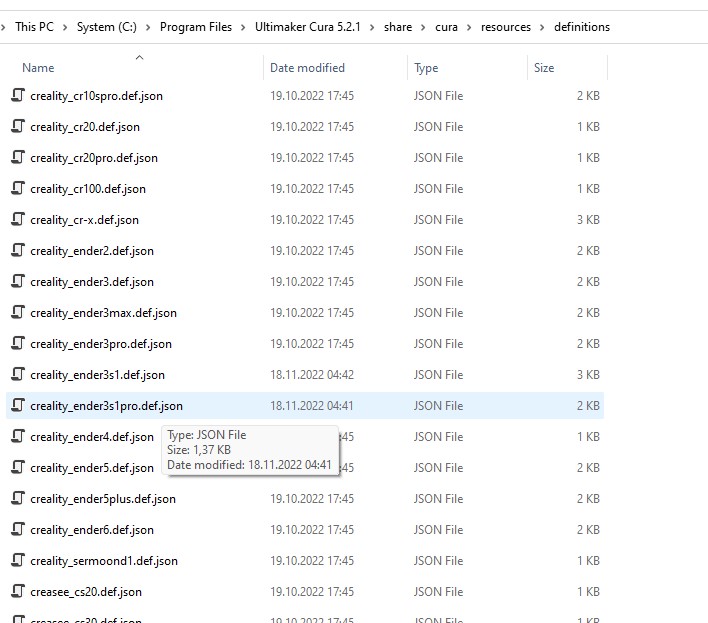Viewport: 708px width, 623px height.
Task: Go to System (C:) breadcrumb
Action: pos(107,27)
